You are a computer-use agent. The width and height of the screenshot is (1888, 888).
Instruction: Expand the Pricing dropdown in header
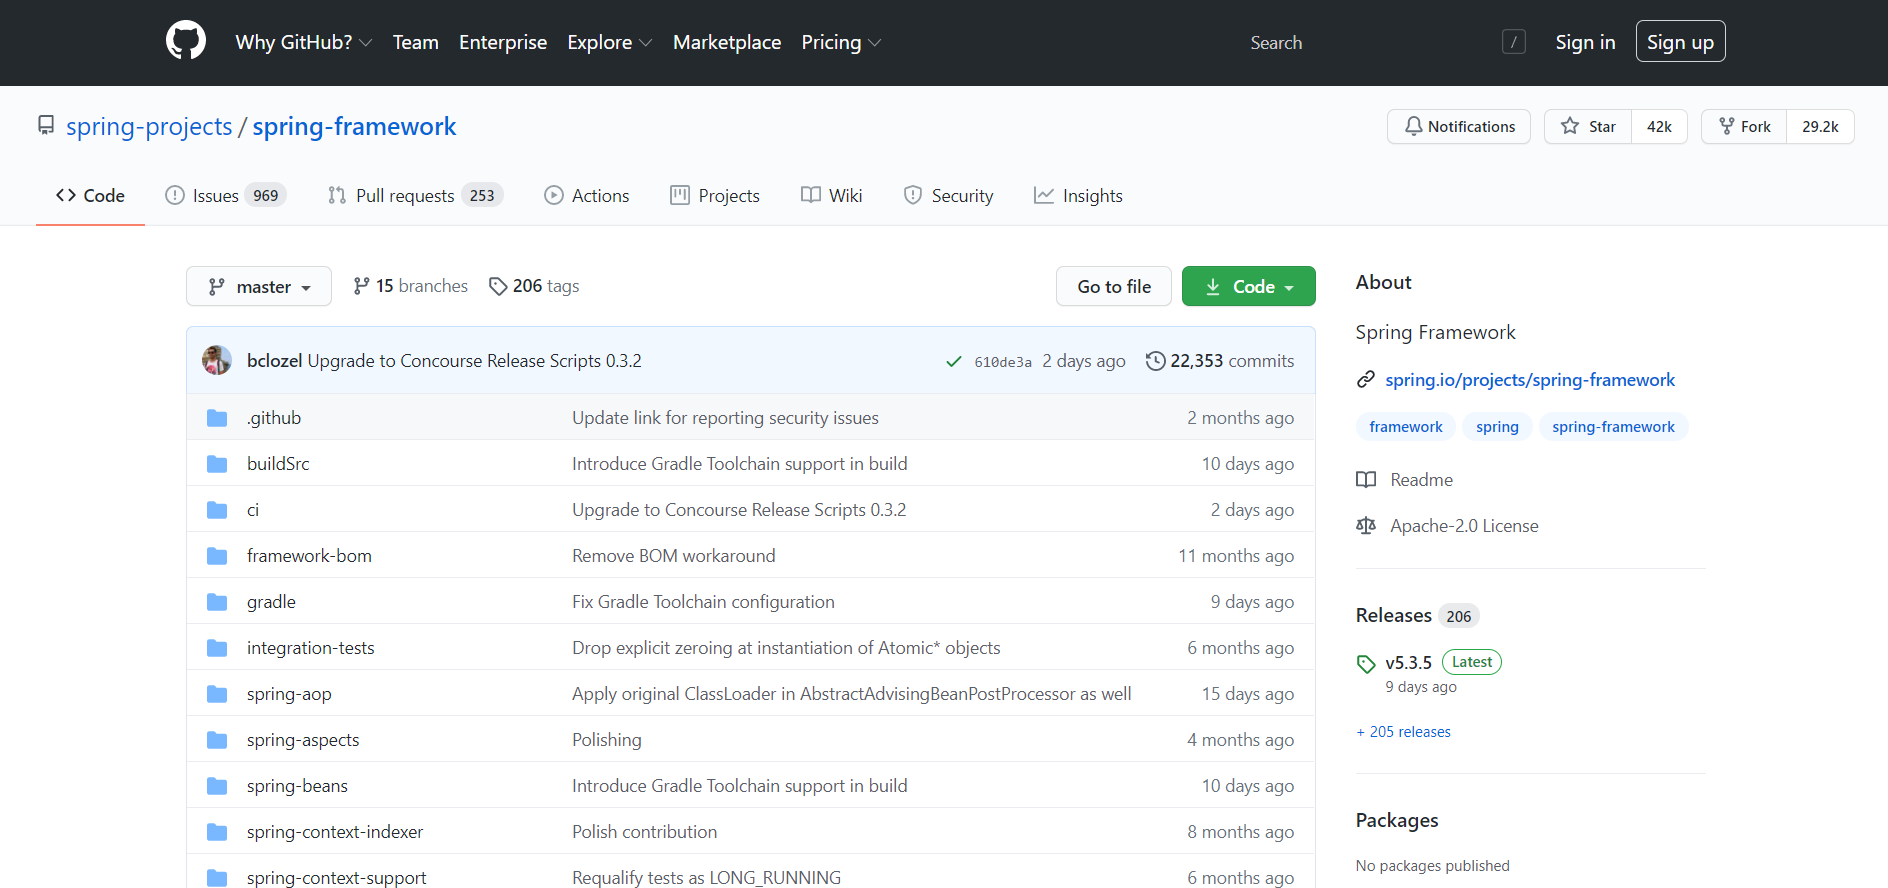(x=841, y=42)
